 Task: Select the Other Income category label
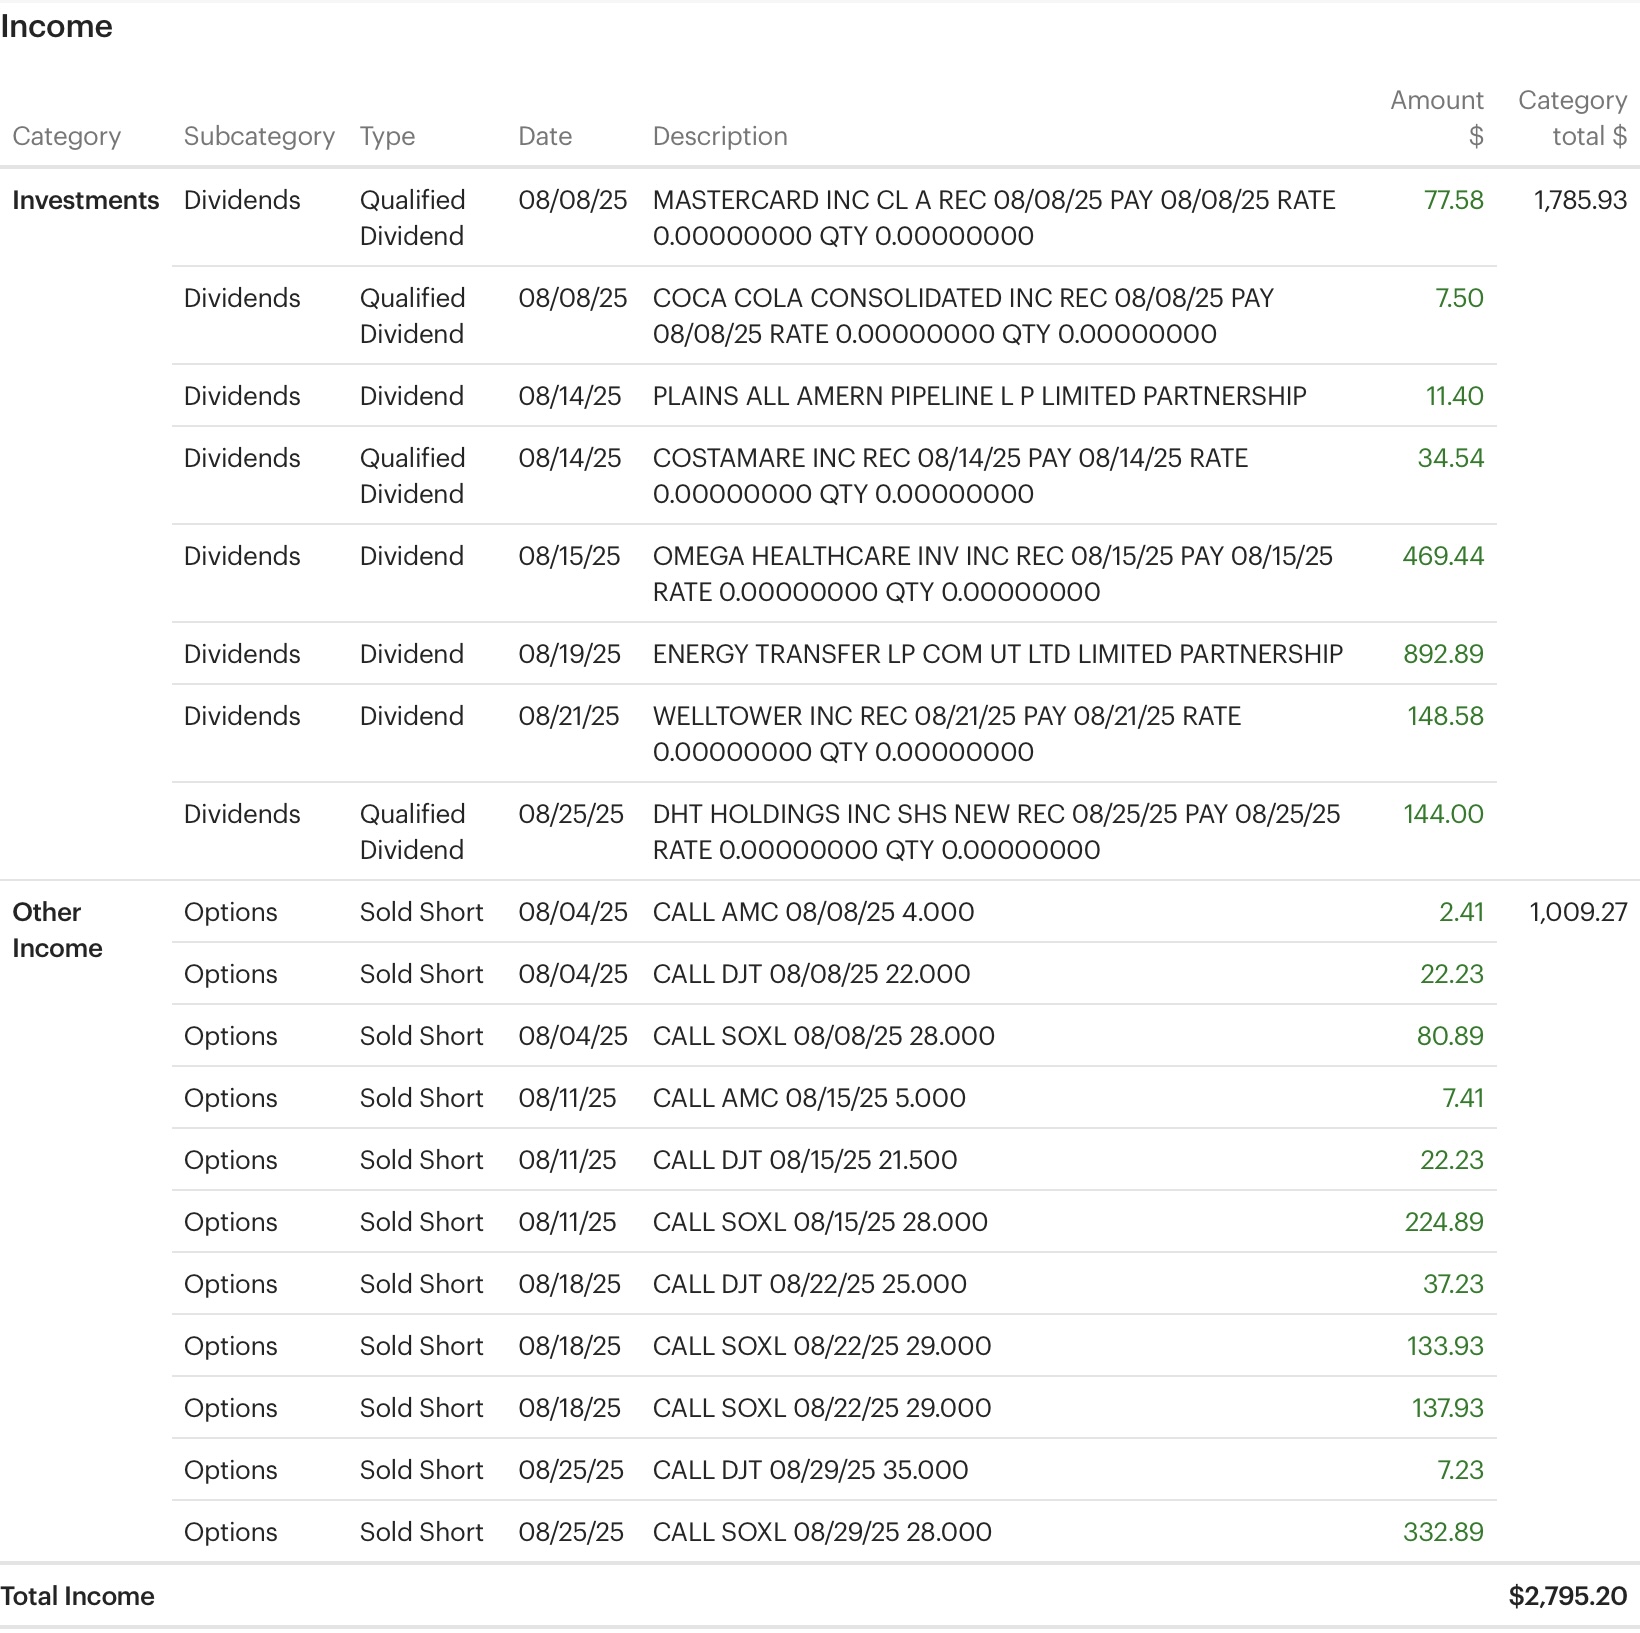57,930
